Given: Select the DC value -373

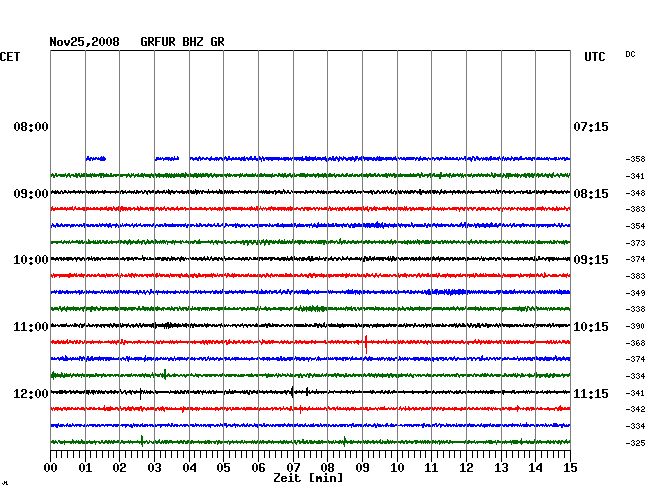Looking at the screenshot, I should [635, 243].
